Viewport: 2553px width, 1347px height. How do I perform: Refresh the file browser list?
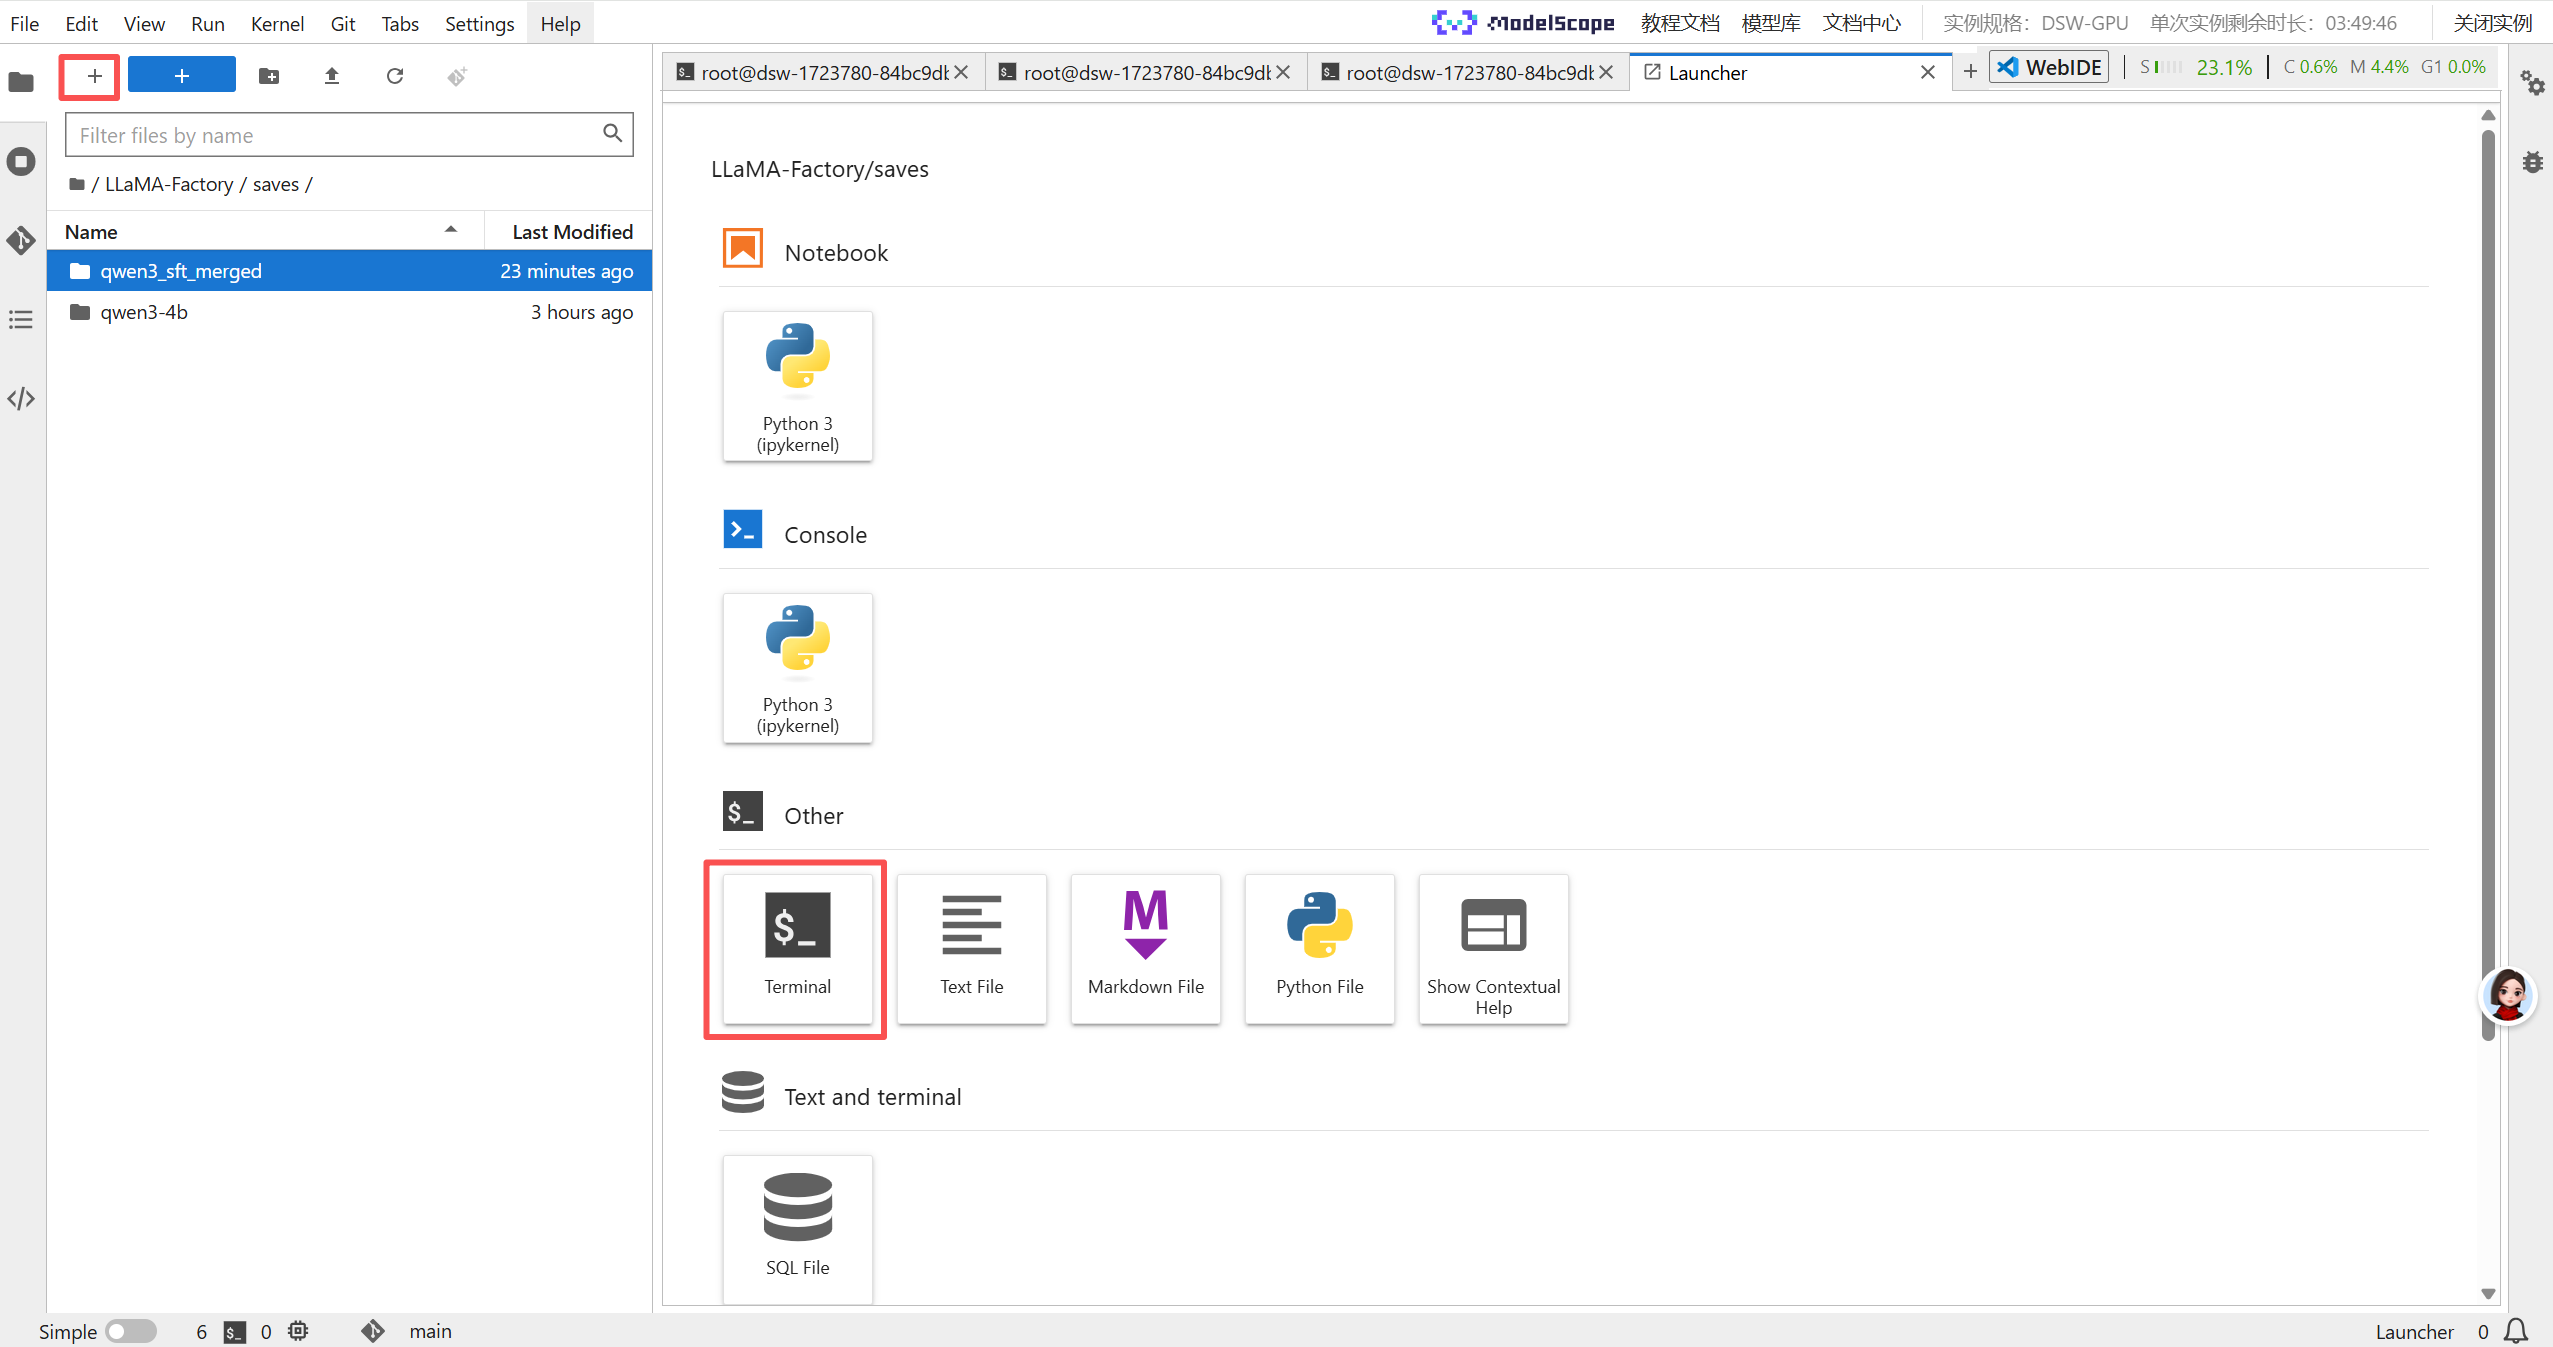[x=395, y=76]
